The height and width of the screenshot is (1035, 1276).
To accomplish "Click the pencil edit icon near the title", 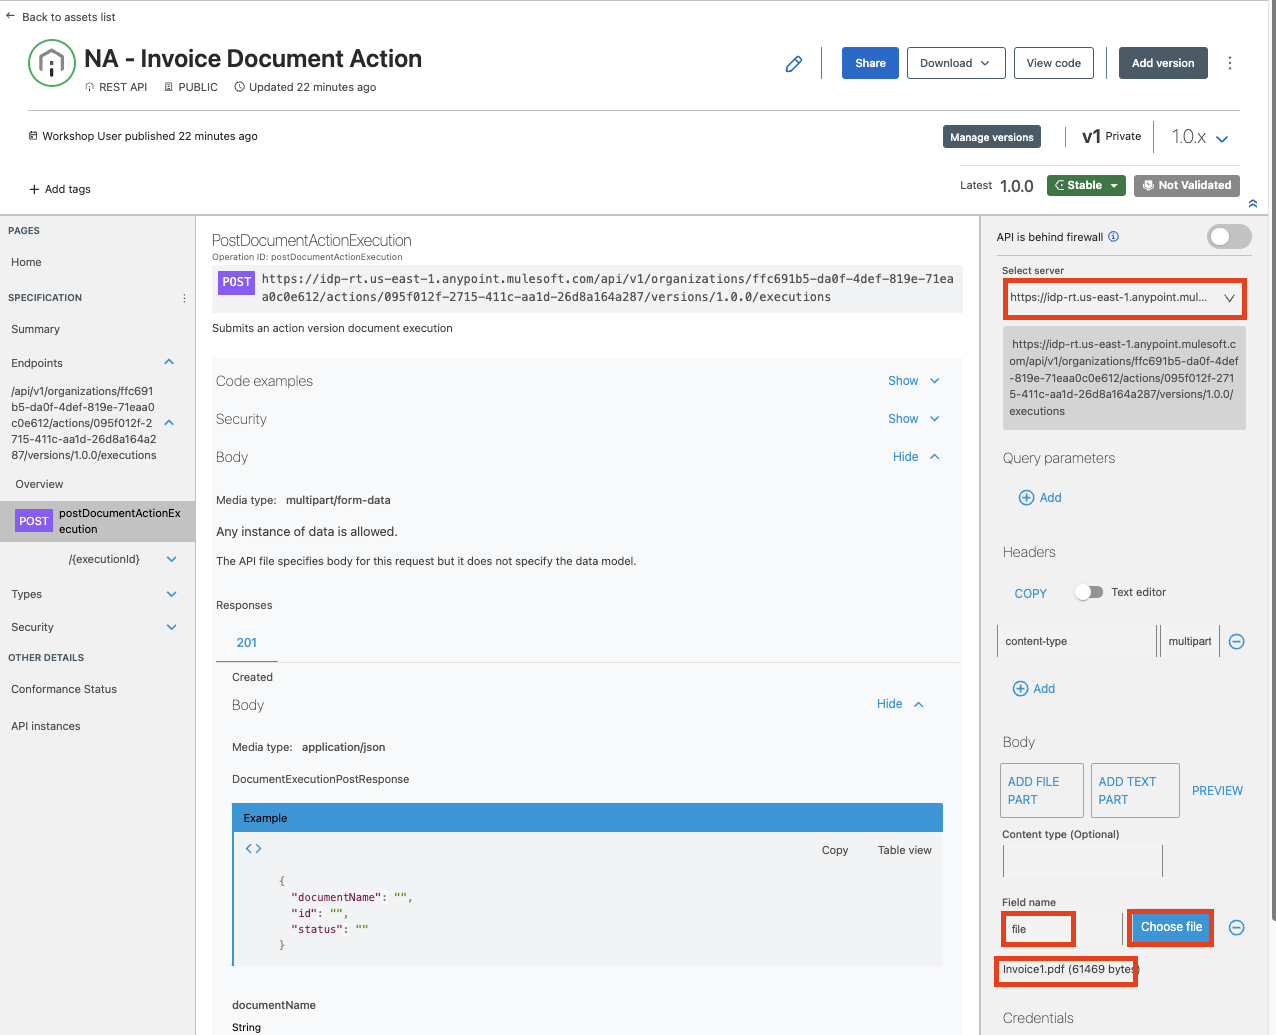I will (x=794, y=64).
